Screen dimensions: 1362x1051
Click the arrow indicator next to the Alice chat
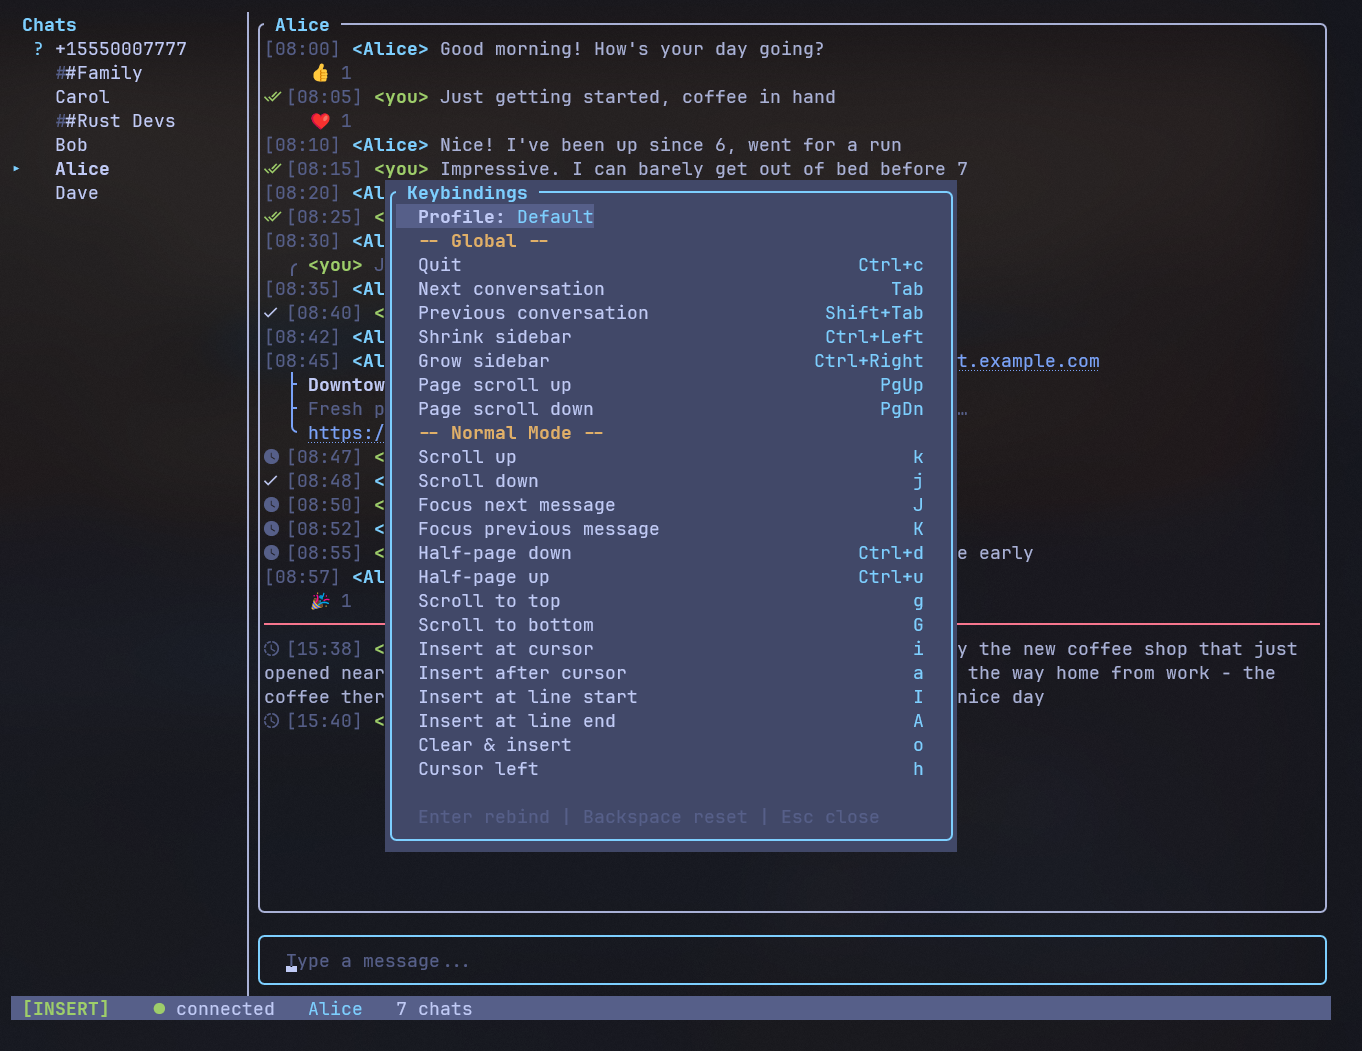(16, 168)
